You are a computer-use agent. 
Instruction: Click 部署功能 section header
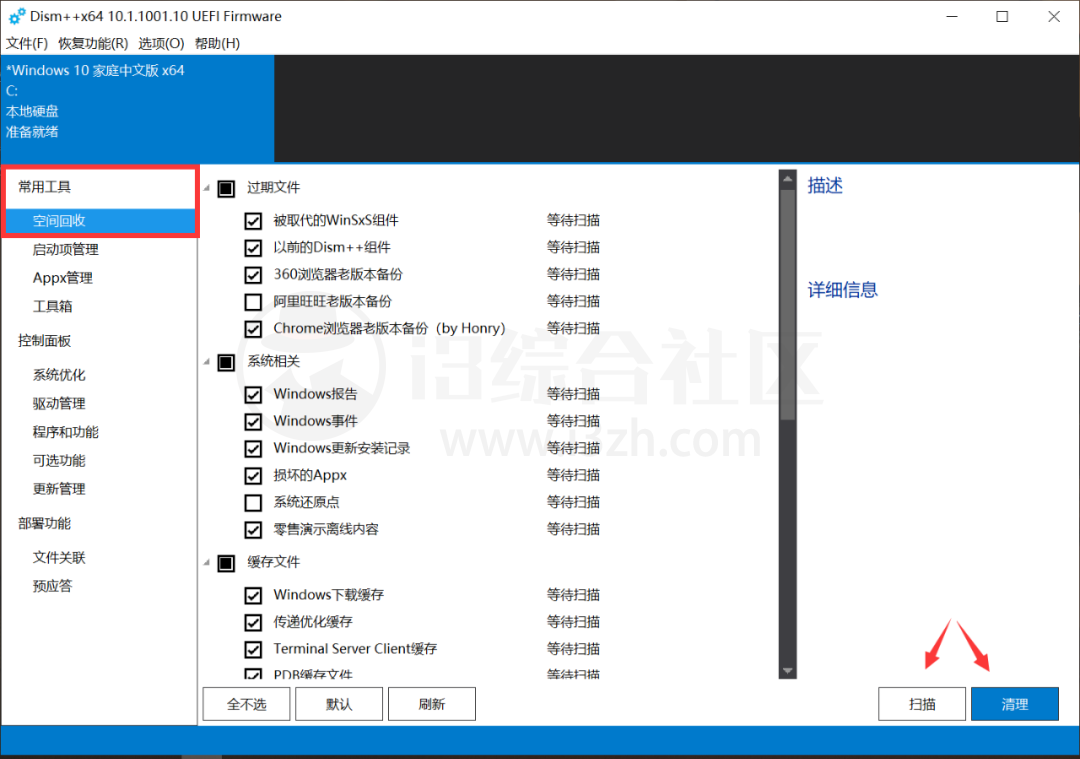pos(45,523)
